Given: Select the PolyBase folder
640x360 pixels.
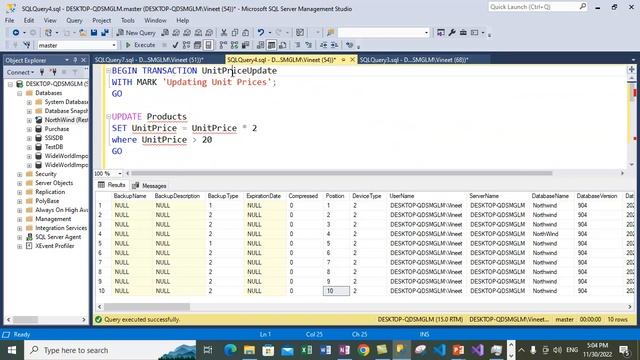Looking at the screenshot, I should tap(47, 201).
